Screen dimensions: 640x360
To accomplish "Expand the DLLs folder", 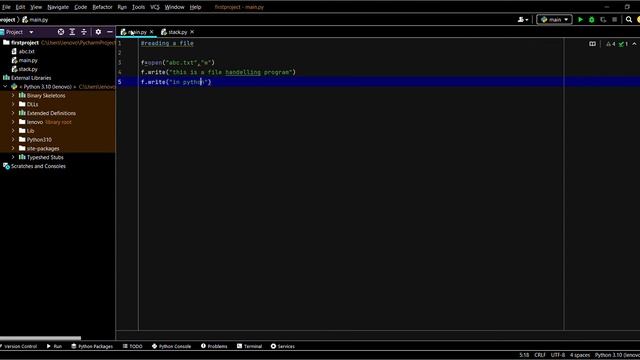I will coord(13,104).
